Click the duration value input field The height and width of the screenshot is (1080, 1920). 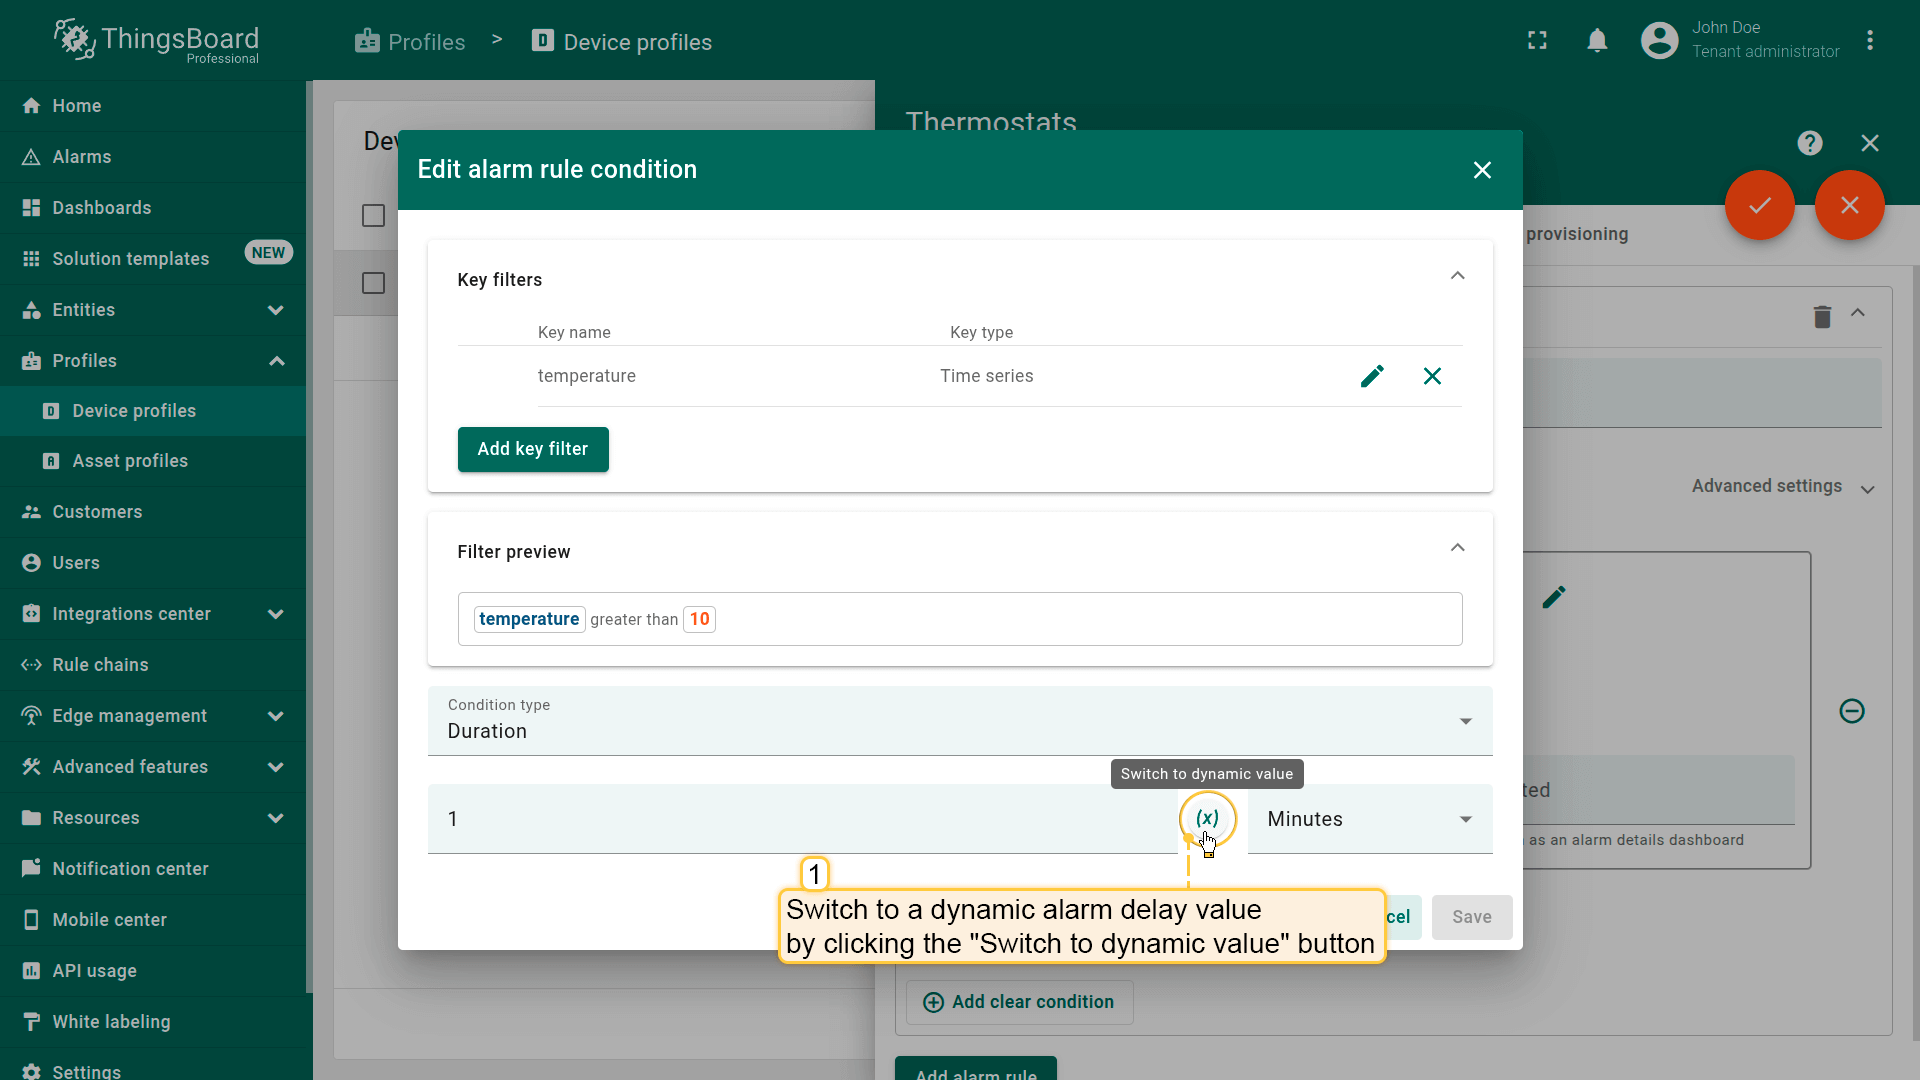pyautogui.click(x=803, y=819)
